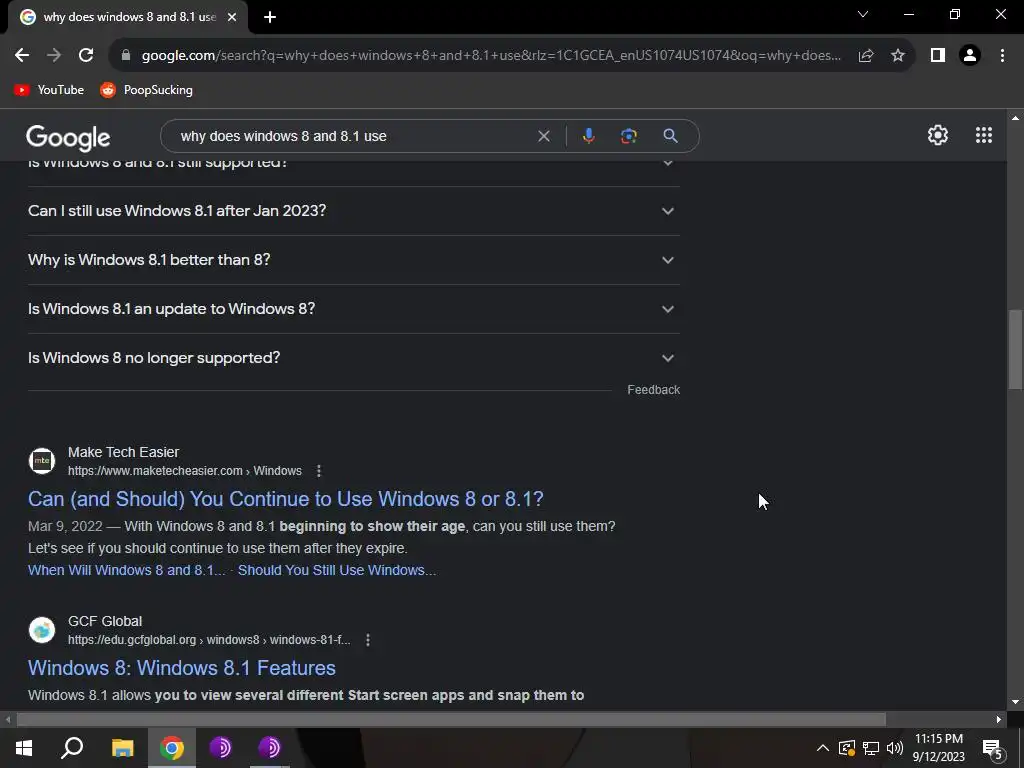This screenshot has height=768, width=1024.
Task: Open the Chrome side panel
Action: [938, 56]
